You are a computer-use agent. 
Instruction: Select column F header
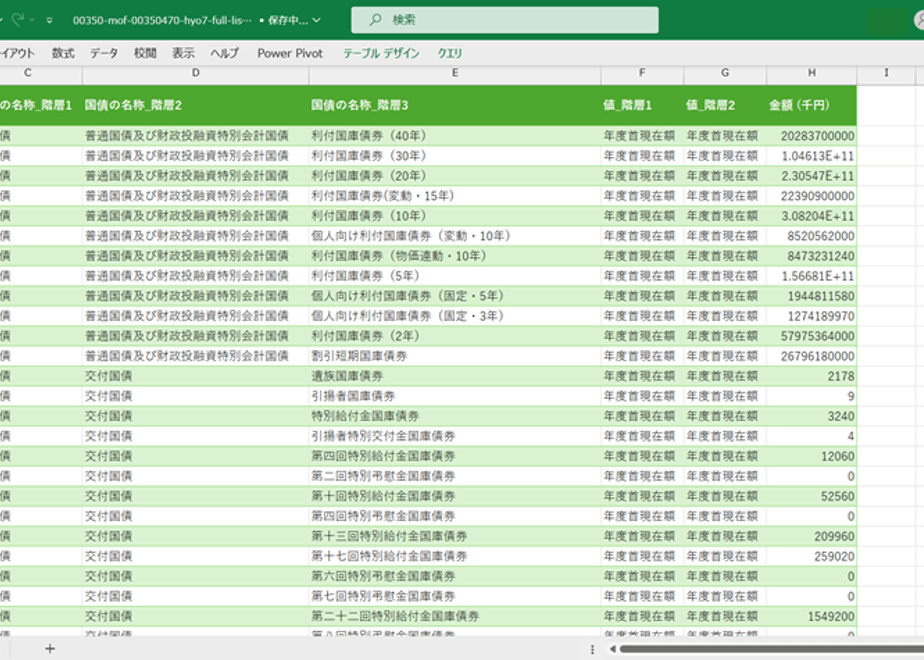pyautogui.click(x=642, y=73)
